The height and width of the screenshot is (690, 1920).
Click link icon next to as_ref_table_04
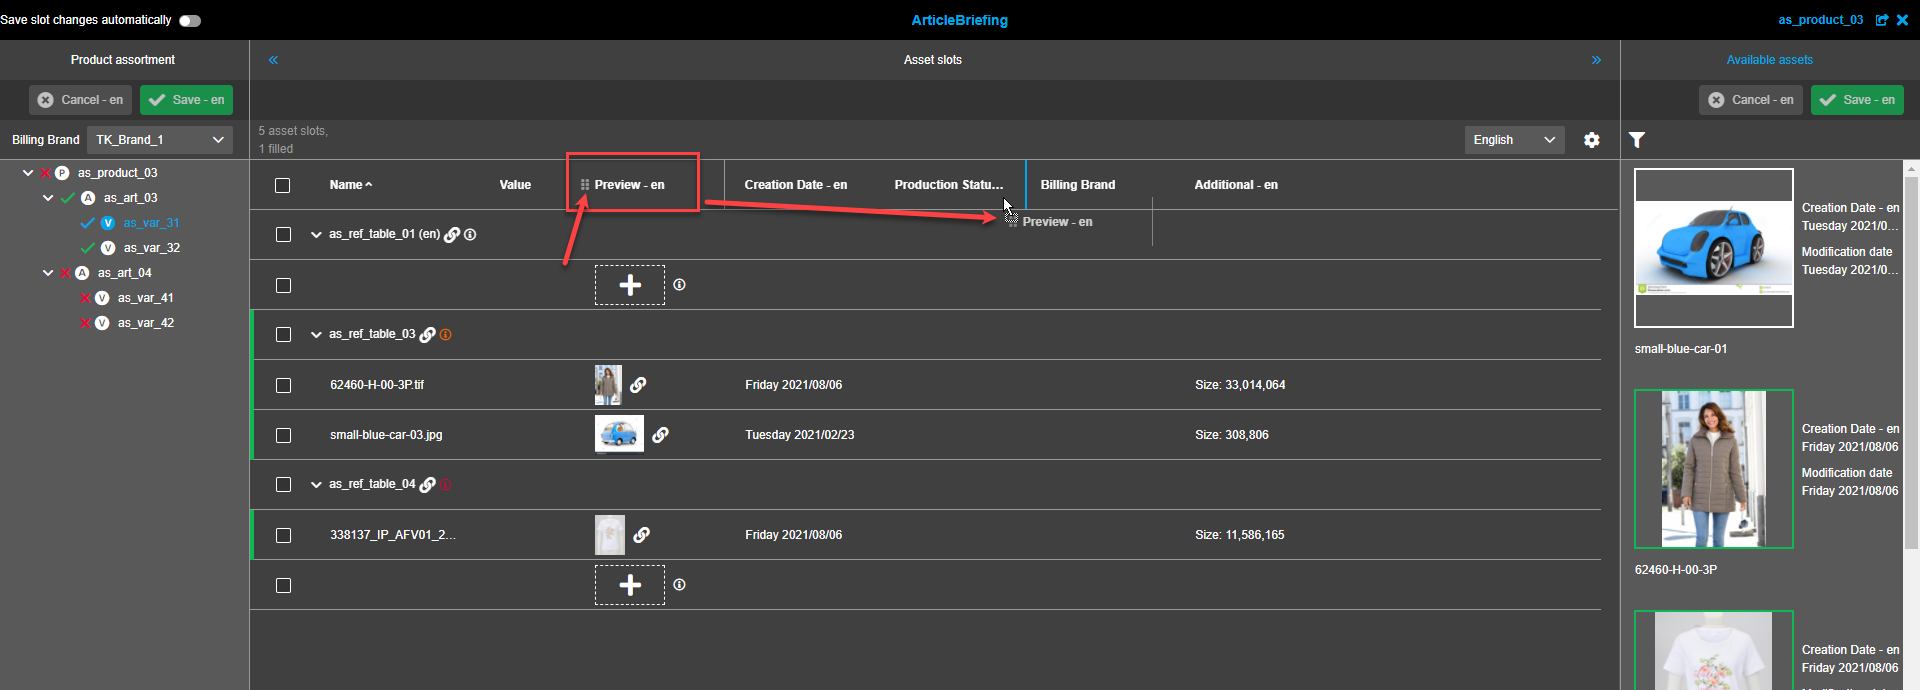427,485
